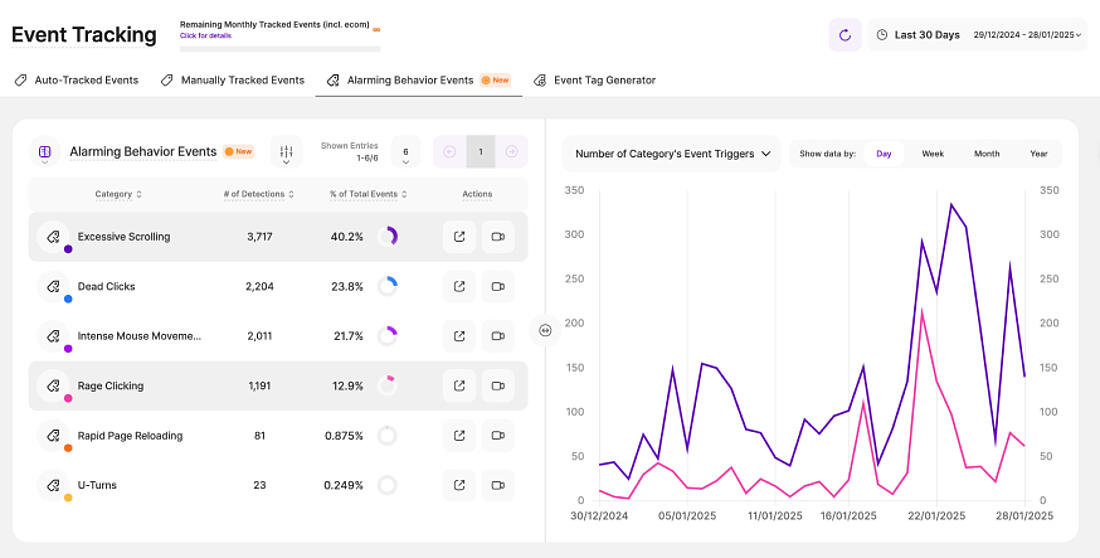
Task: Toggle the Excessive Scrolling row chart series
Action: point(278,237)
